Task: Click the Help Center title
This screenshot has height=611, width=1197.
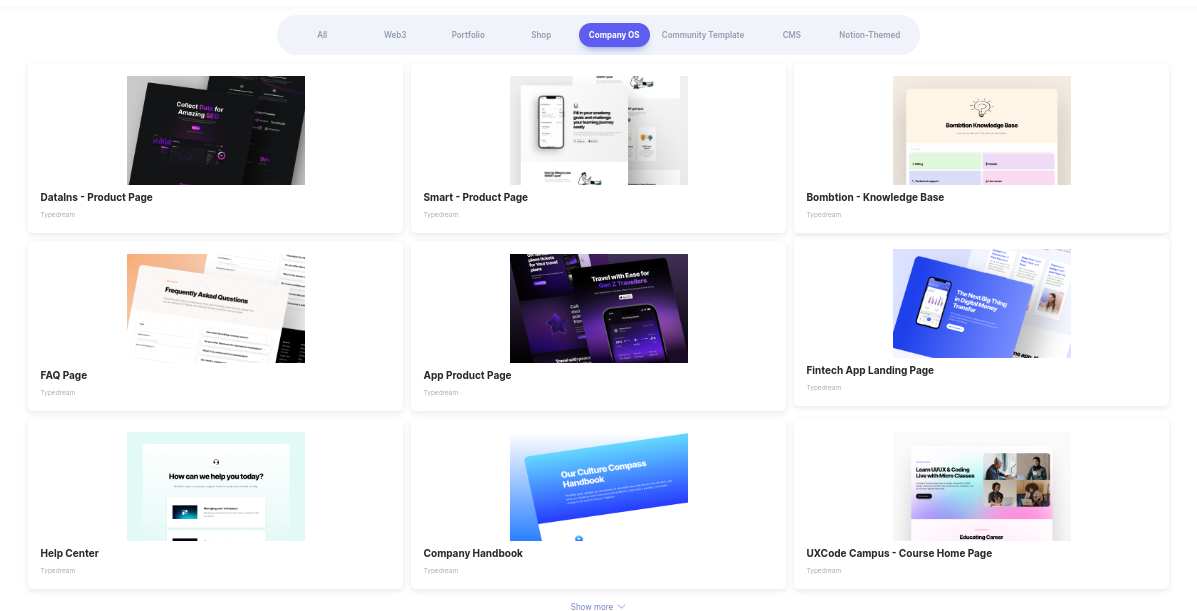Action: [x=69, y=553]
